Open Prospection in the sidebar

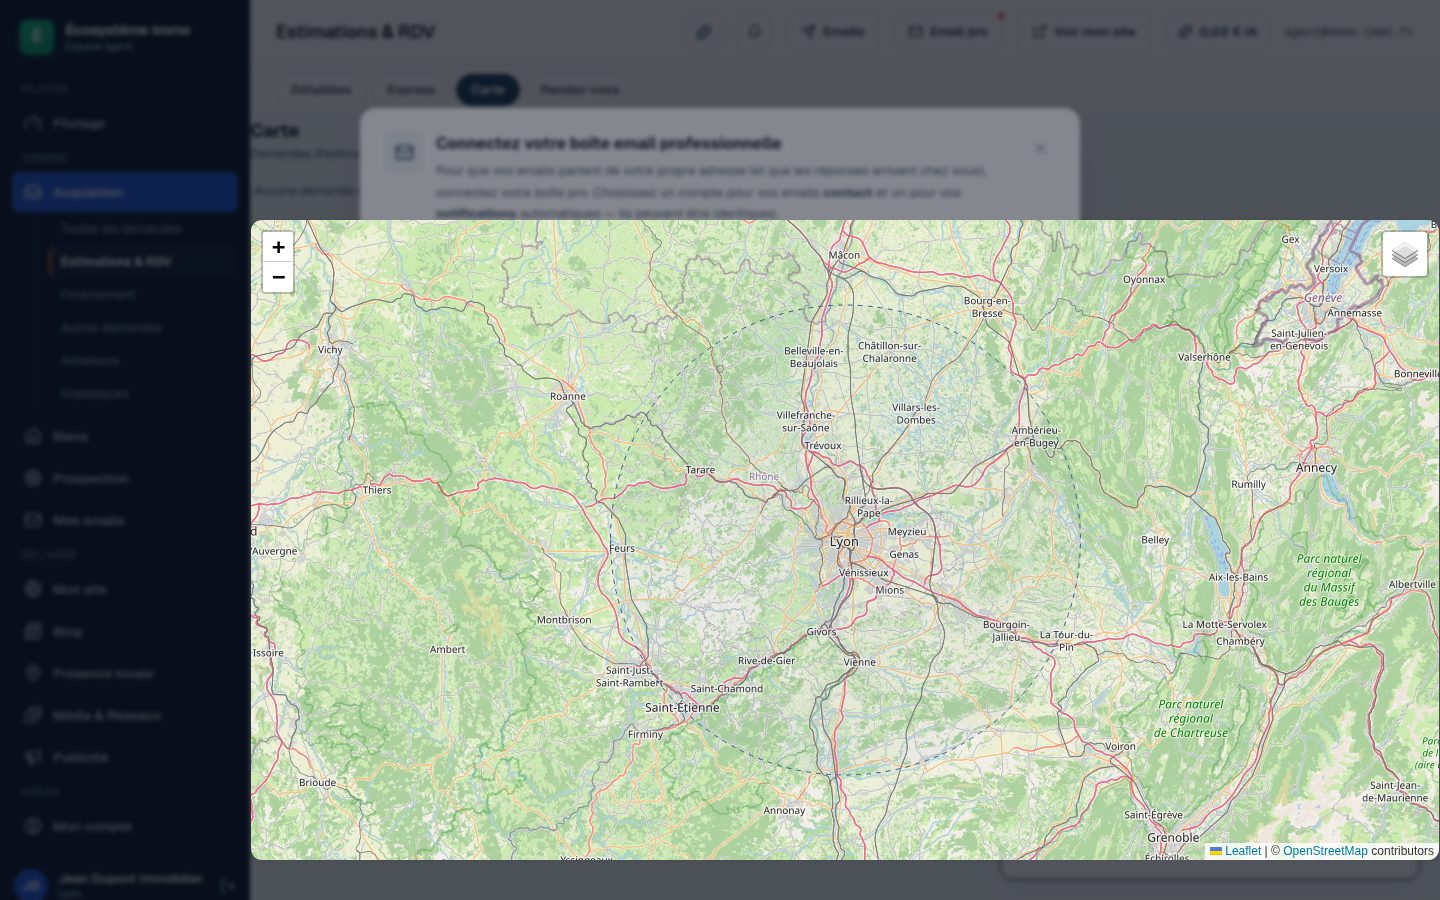[125, 479]
